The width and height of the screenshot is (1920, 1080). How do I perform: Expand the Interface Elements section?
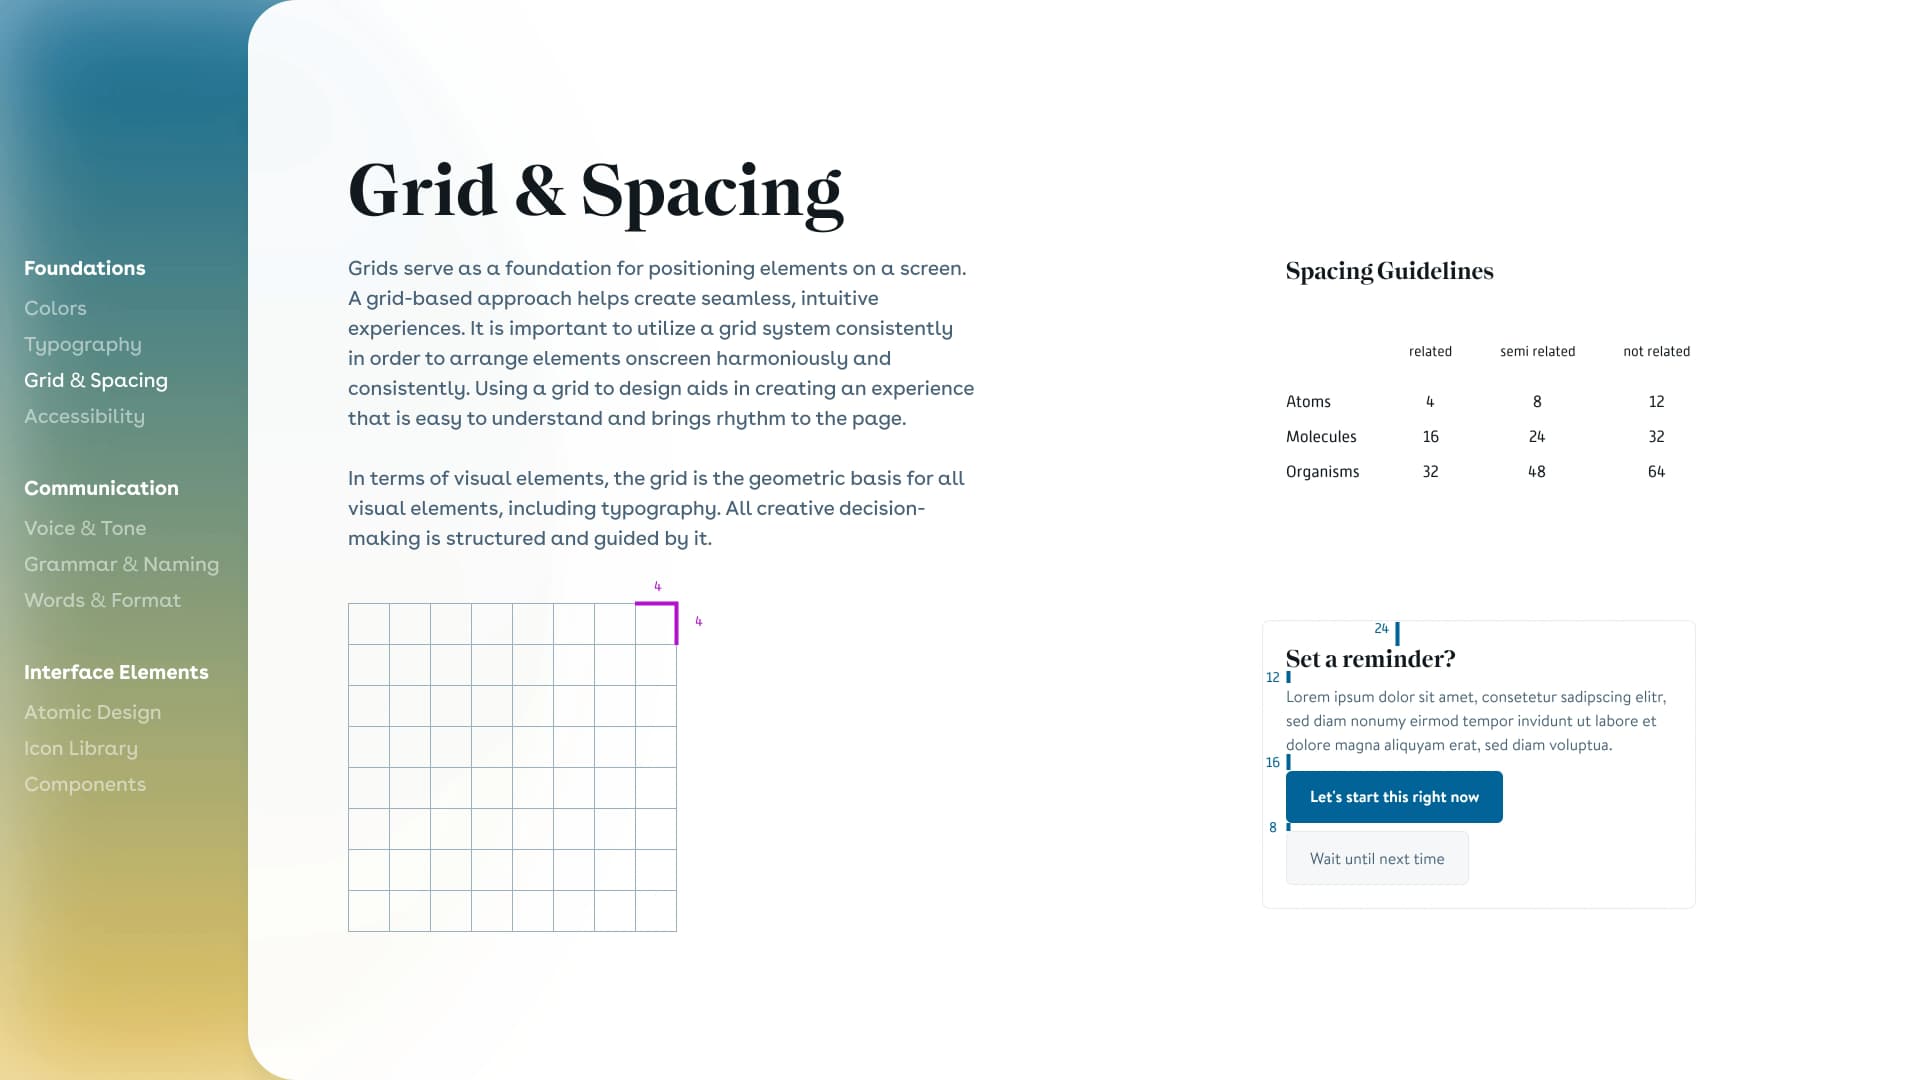tap(116, 673)
